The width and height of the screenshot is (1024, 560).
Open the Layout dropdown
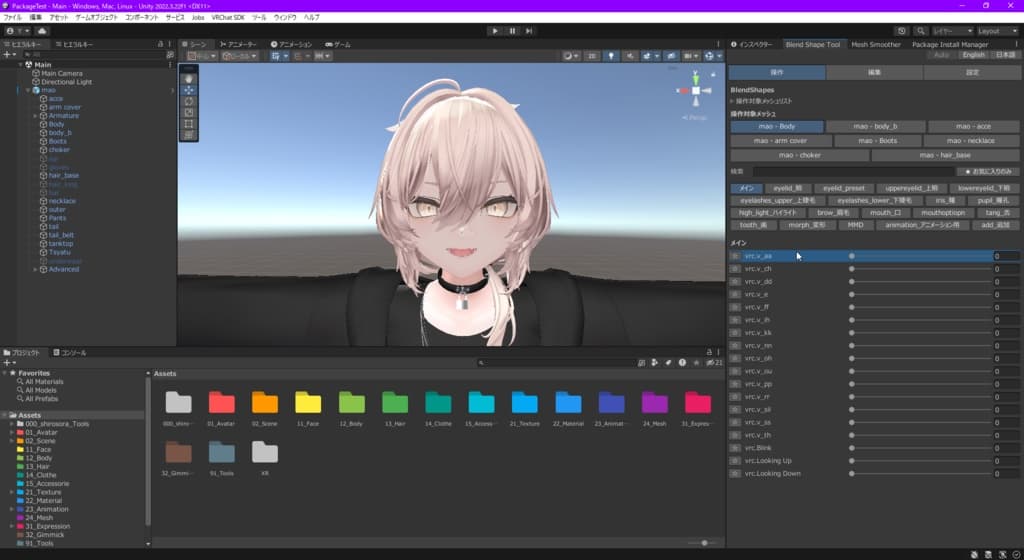pos(997,31)
